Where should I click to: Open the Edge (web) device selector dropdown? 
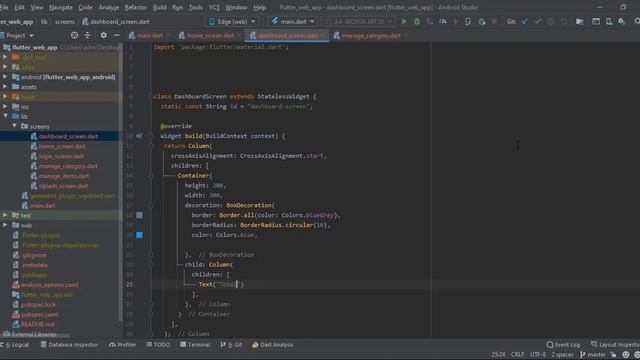(232, 22)
